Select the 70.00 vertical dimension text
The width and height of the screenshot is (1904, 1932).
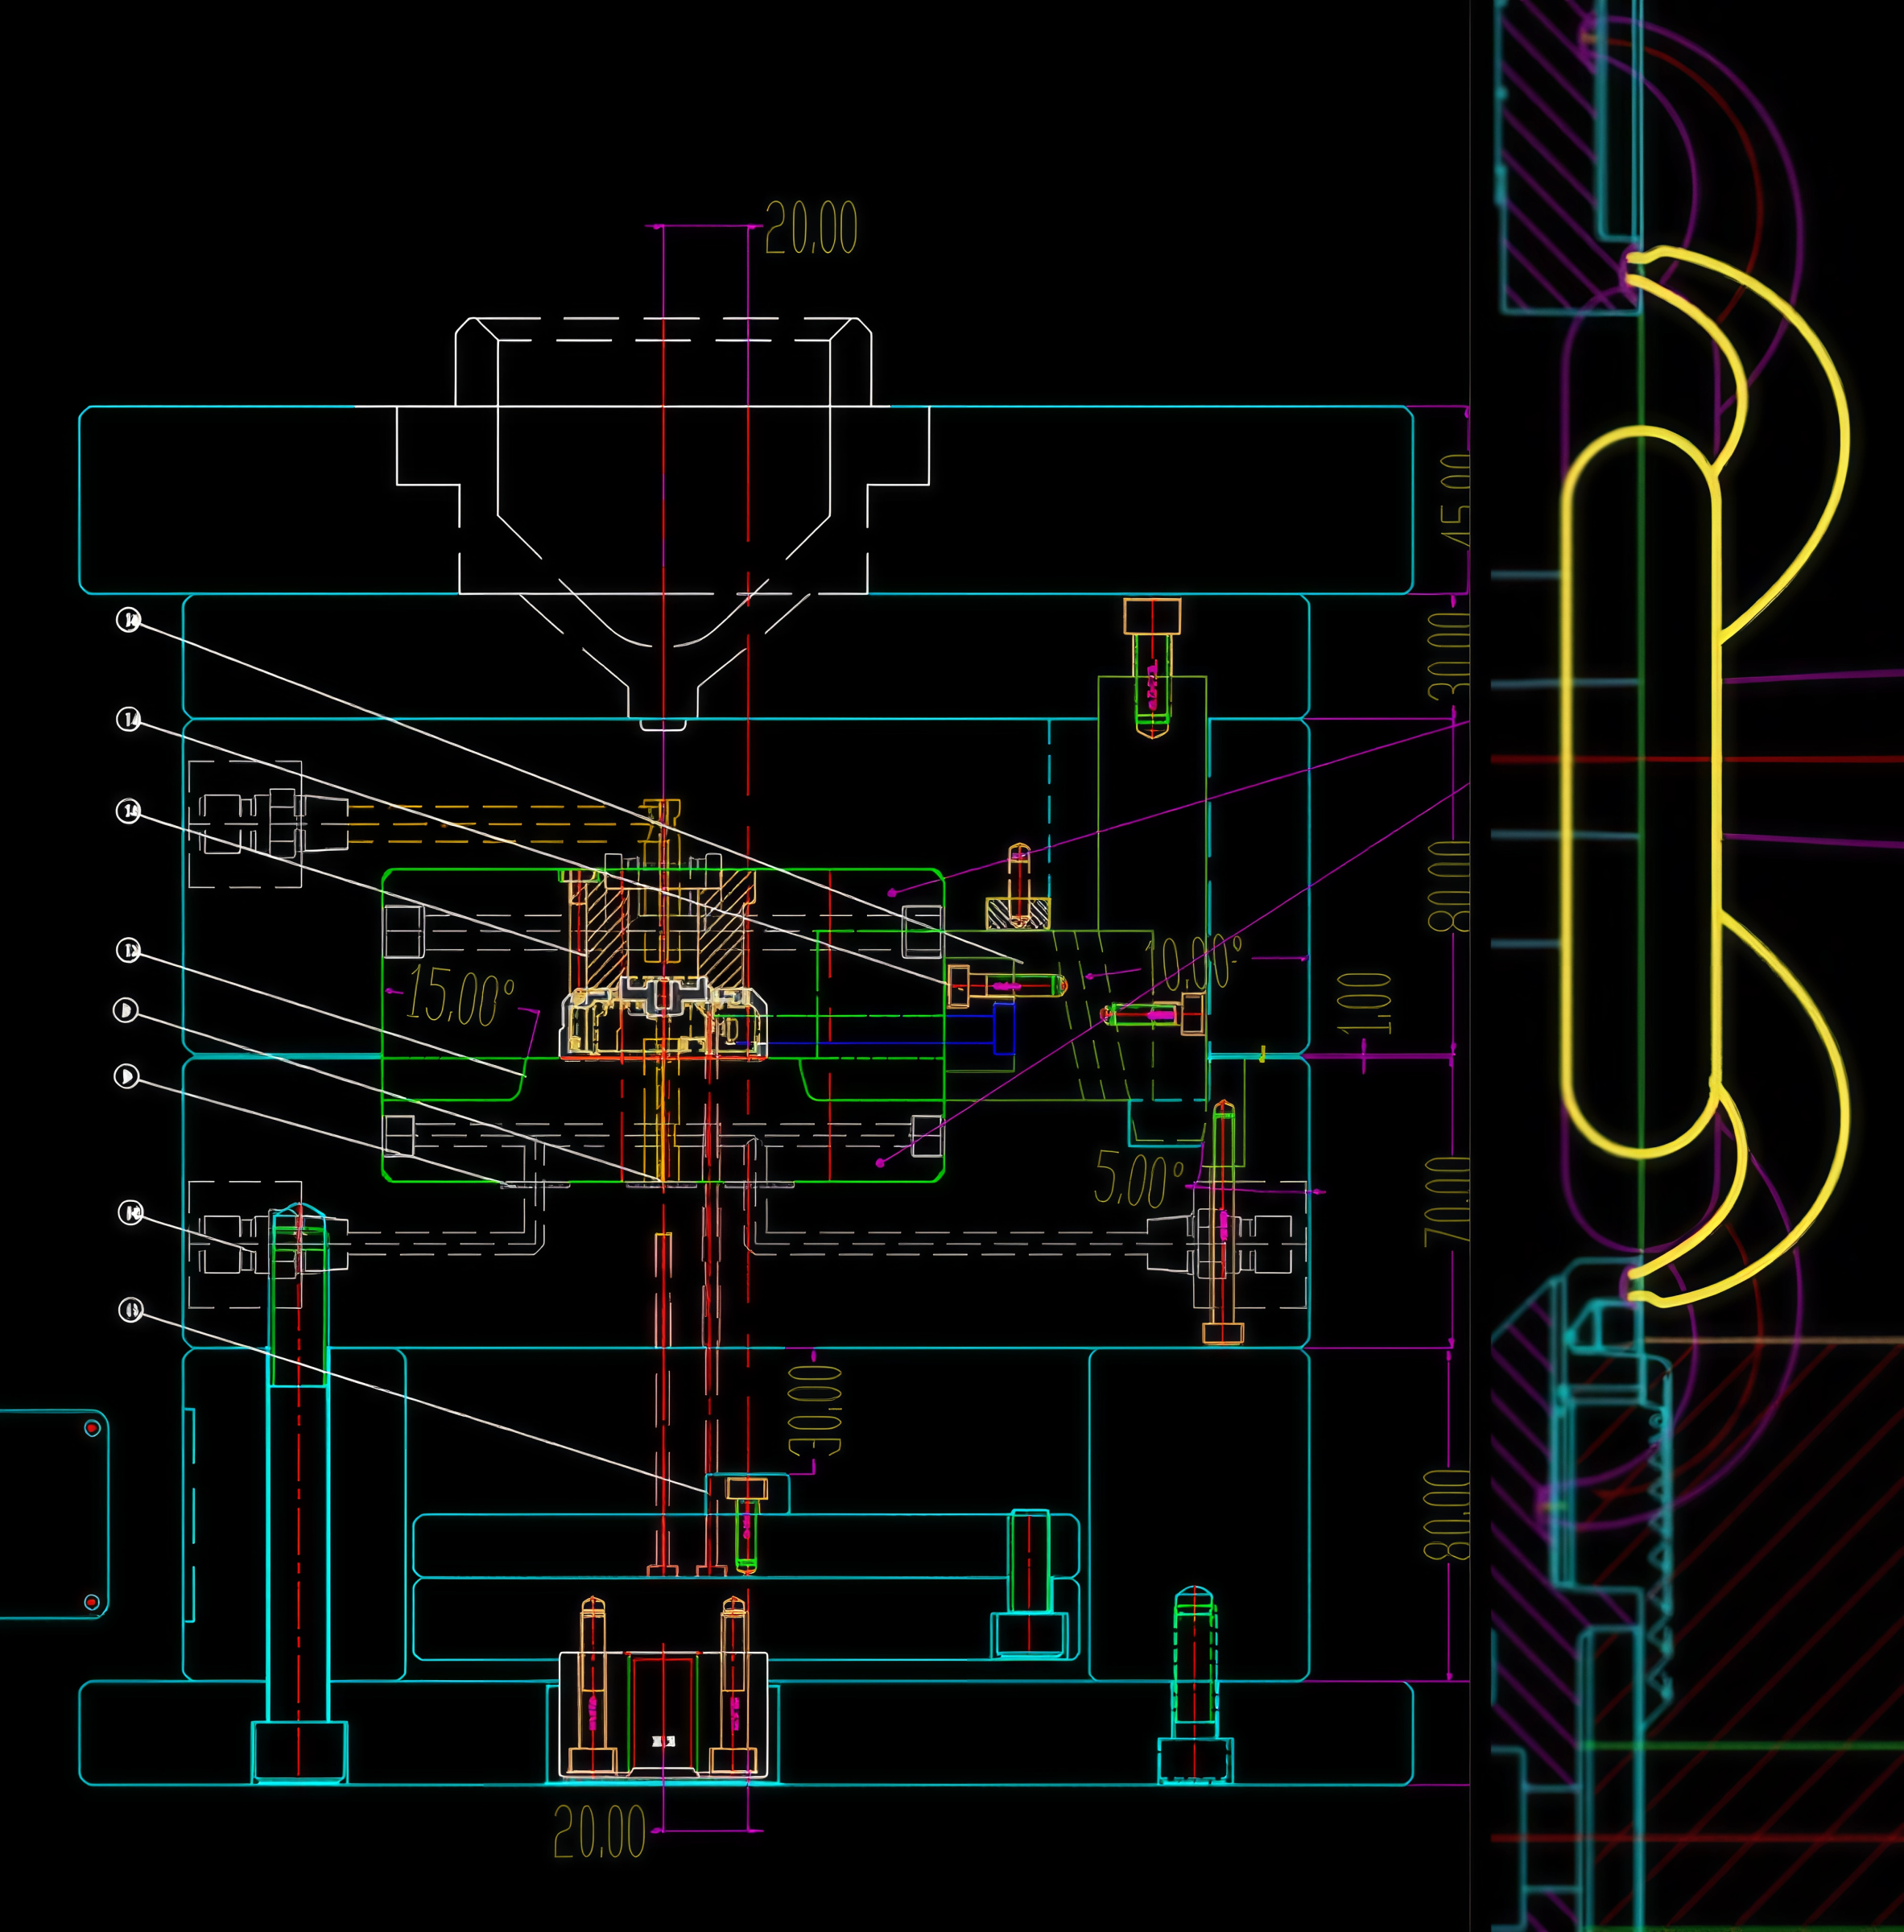(1448, 1200)
